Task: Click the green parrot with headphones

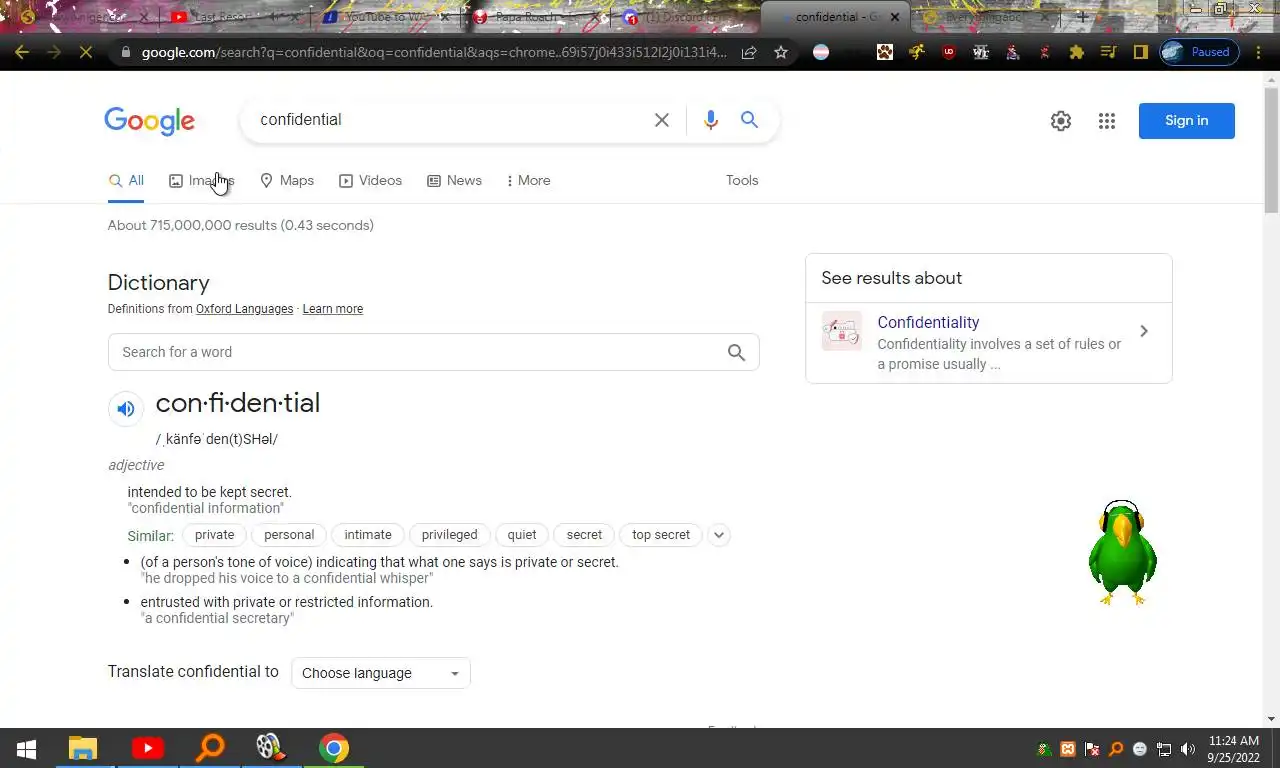Action: click(1122, 553)
